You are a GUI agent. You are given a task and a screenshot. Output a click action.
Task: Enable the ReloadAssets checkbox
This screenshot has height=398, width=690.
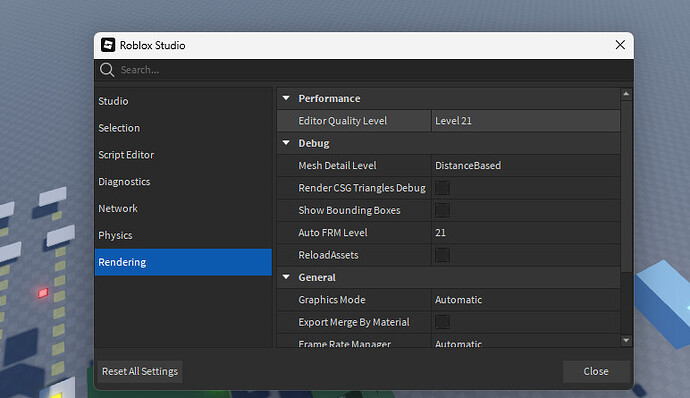pyautogui.click(x=442, y=255)
